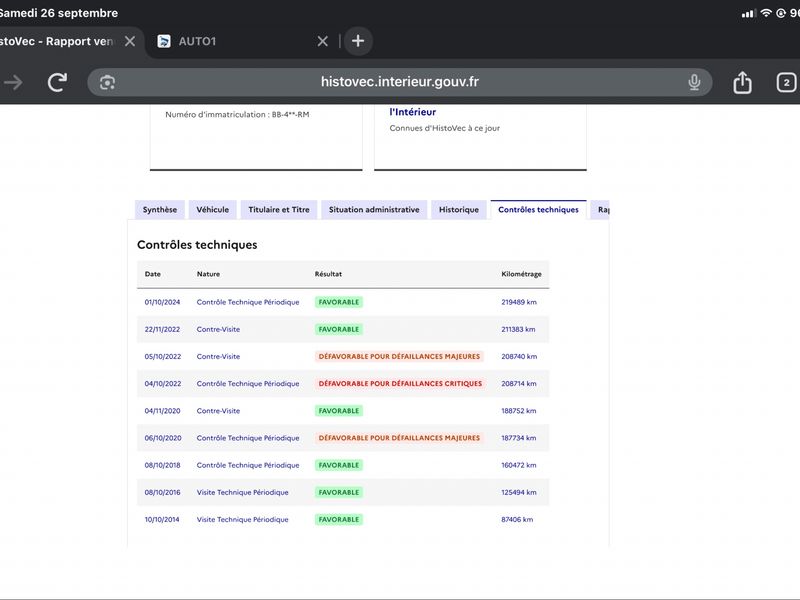Click the 01/10/2024 control date entry
The height and width of the screenshot is (600, 800).
point(162,302)
